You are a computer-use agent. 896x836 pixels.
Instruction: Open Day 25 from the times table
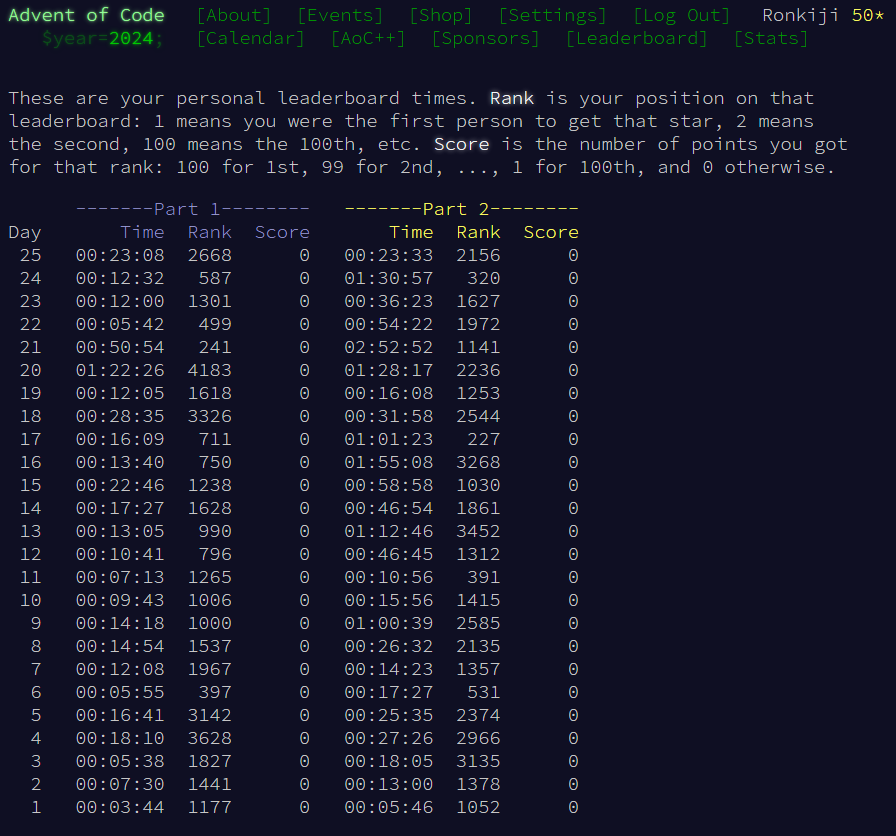[x=30, y=255]
